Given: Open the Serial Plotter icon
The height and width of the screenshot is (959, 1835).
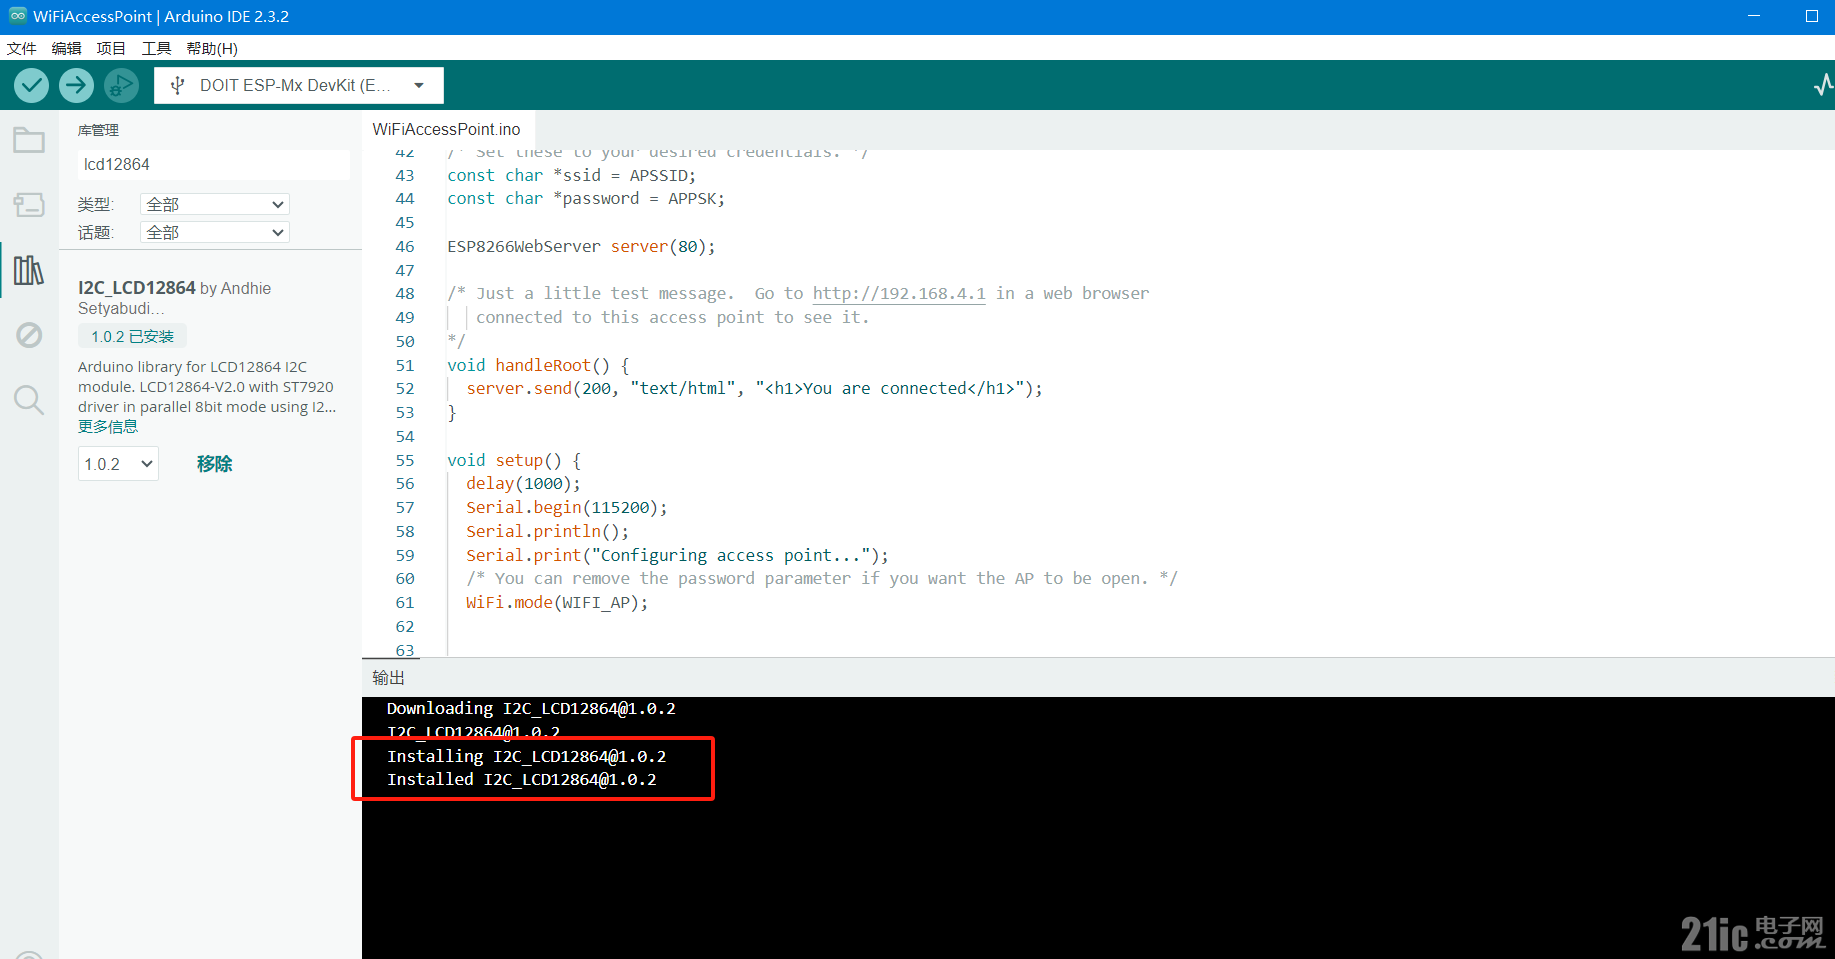Looking at the screenshot, I should click(1823, 85).
